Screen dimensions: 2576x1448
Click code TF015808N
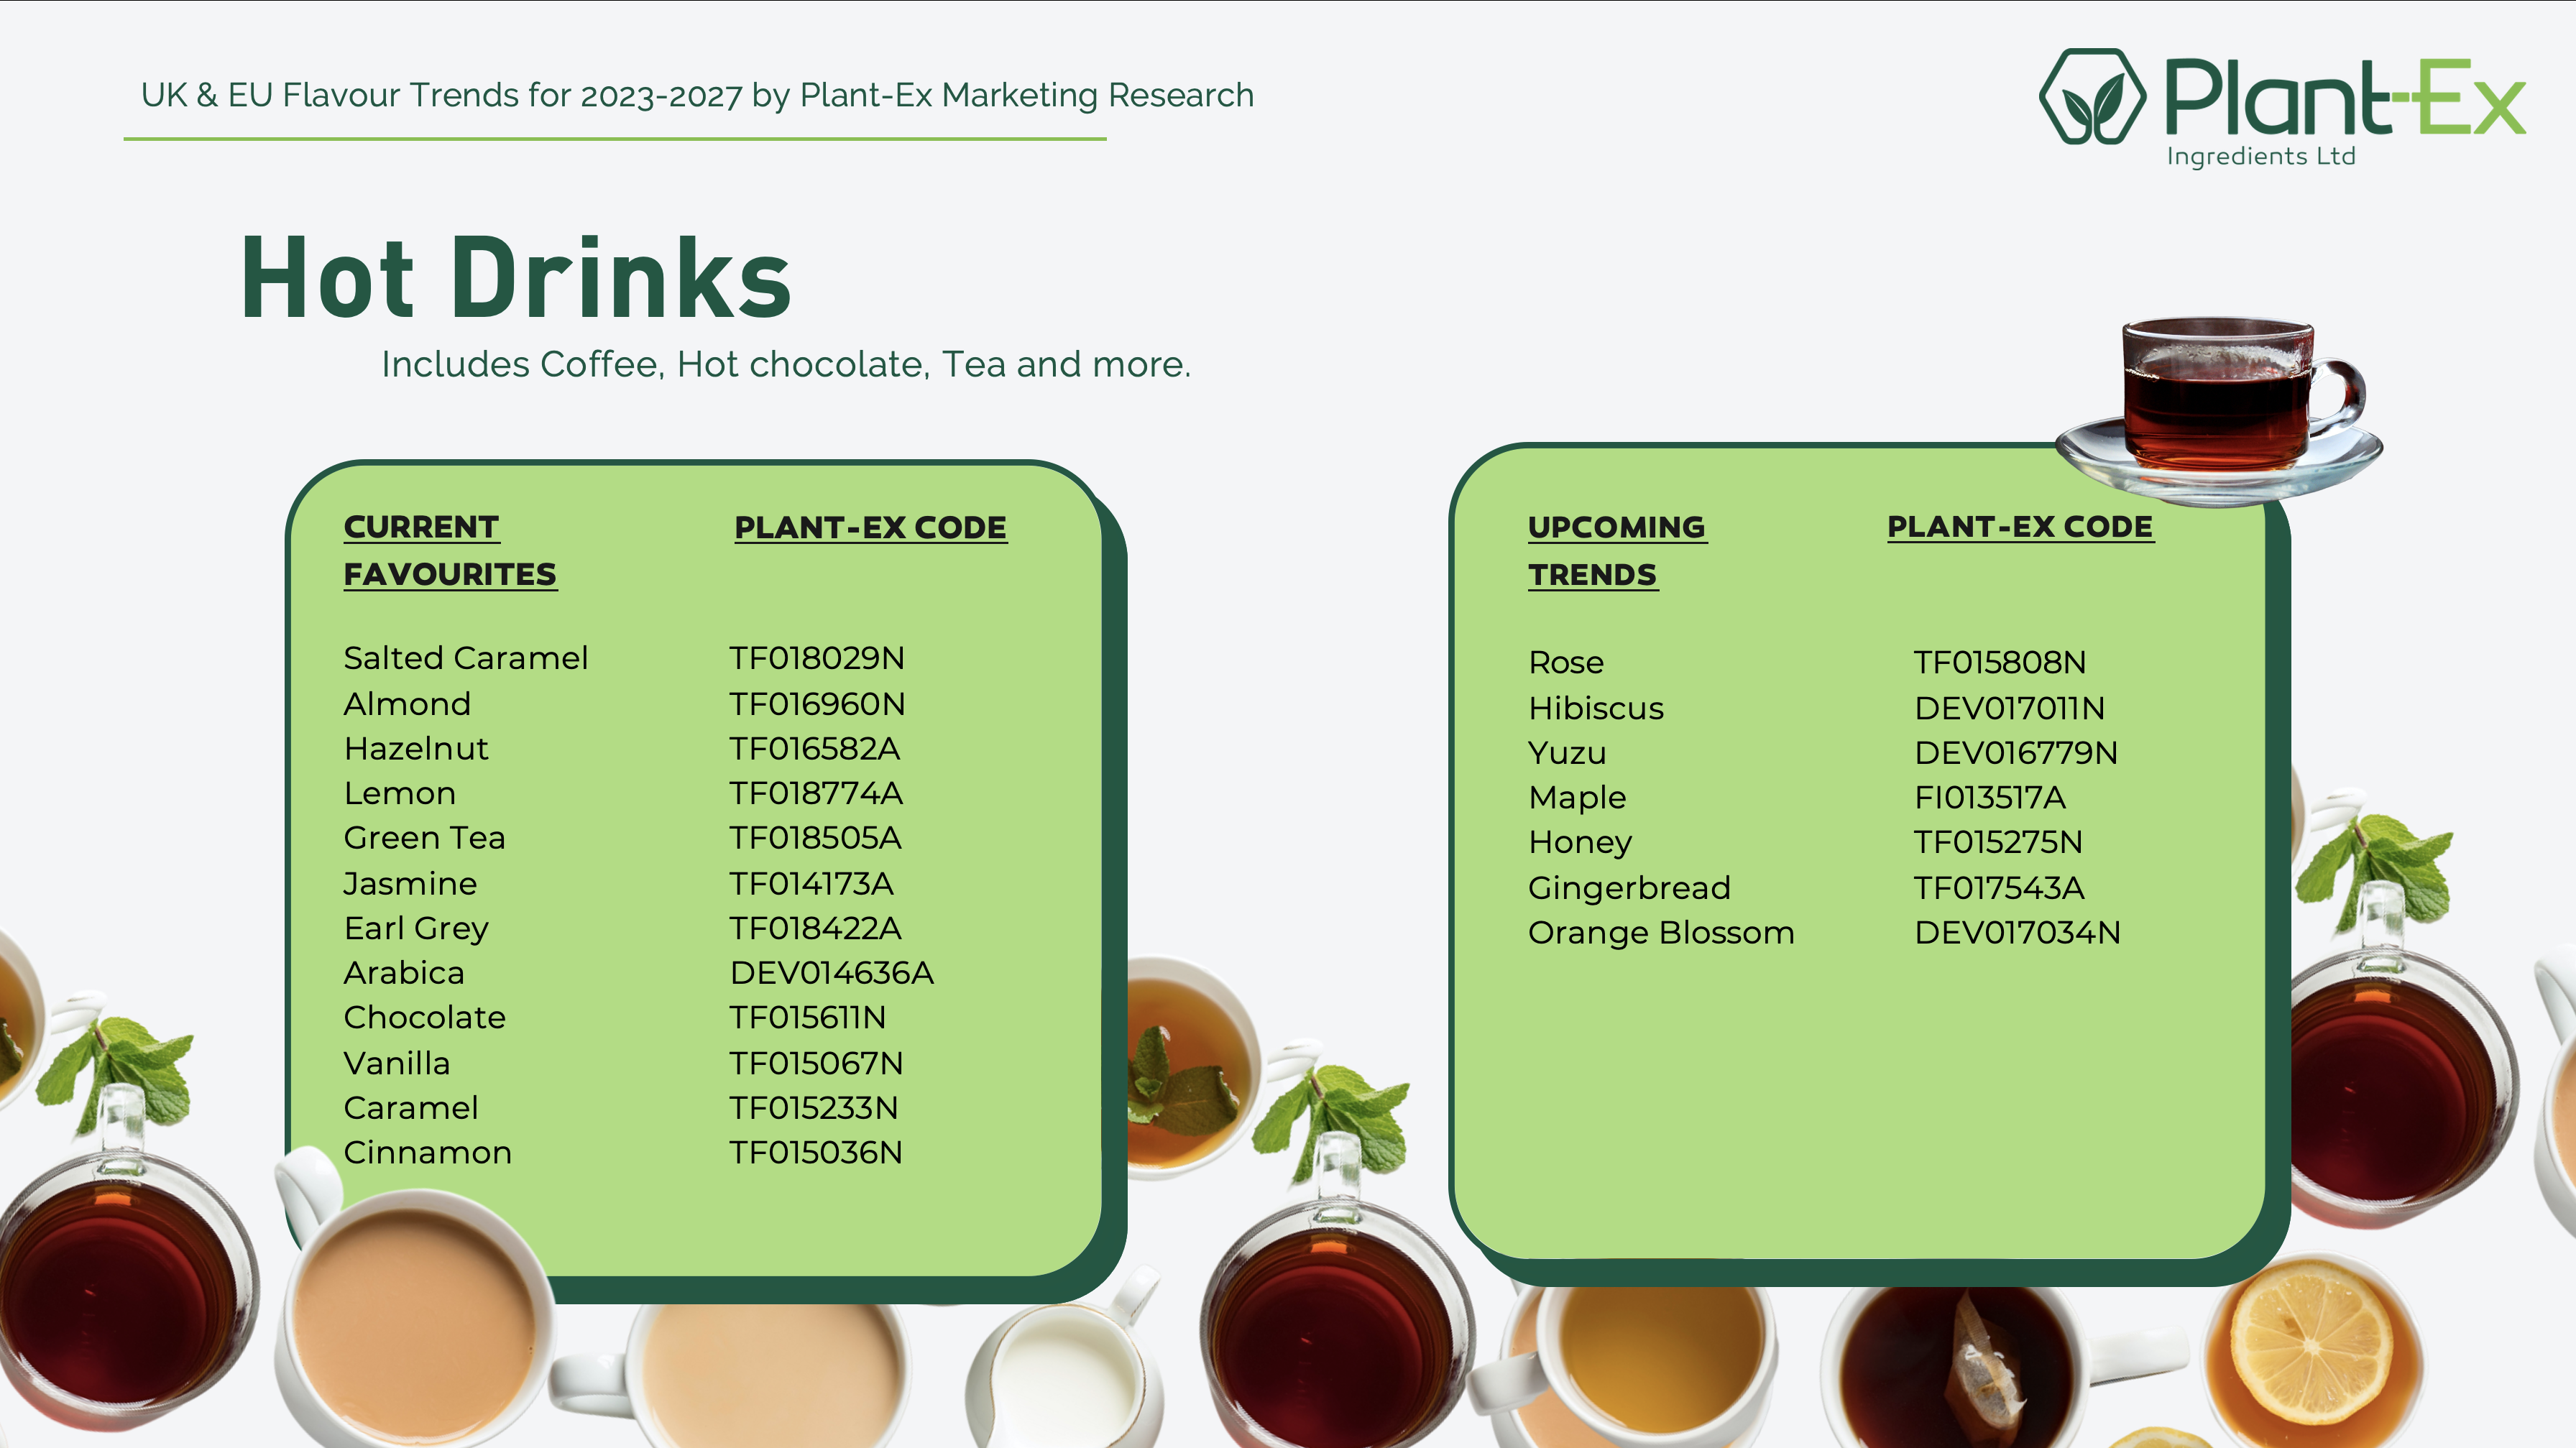pyautogui.click(x=2000, y=662)
